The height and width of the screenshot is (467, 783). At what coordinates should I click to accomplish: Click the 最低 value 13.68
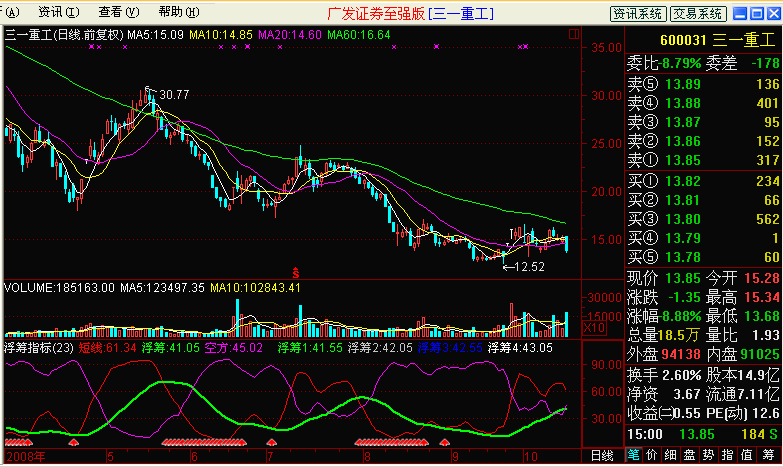tap(762, 316)
